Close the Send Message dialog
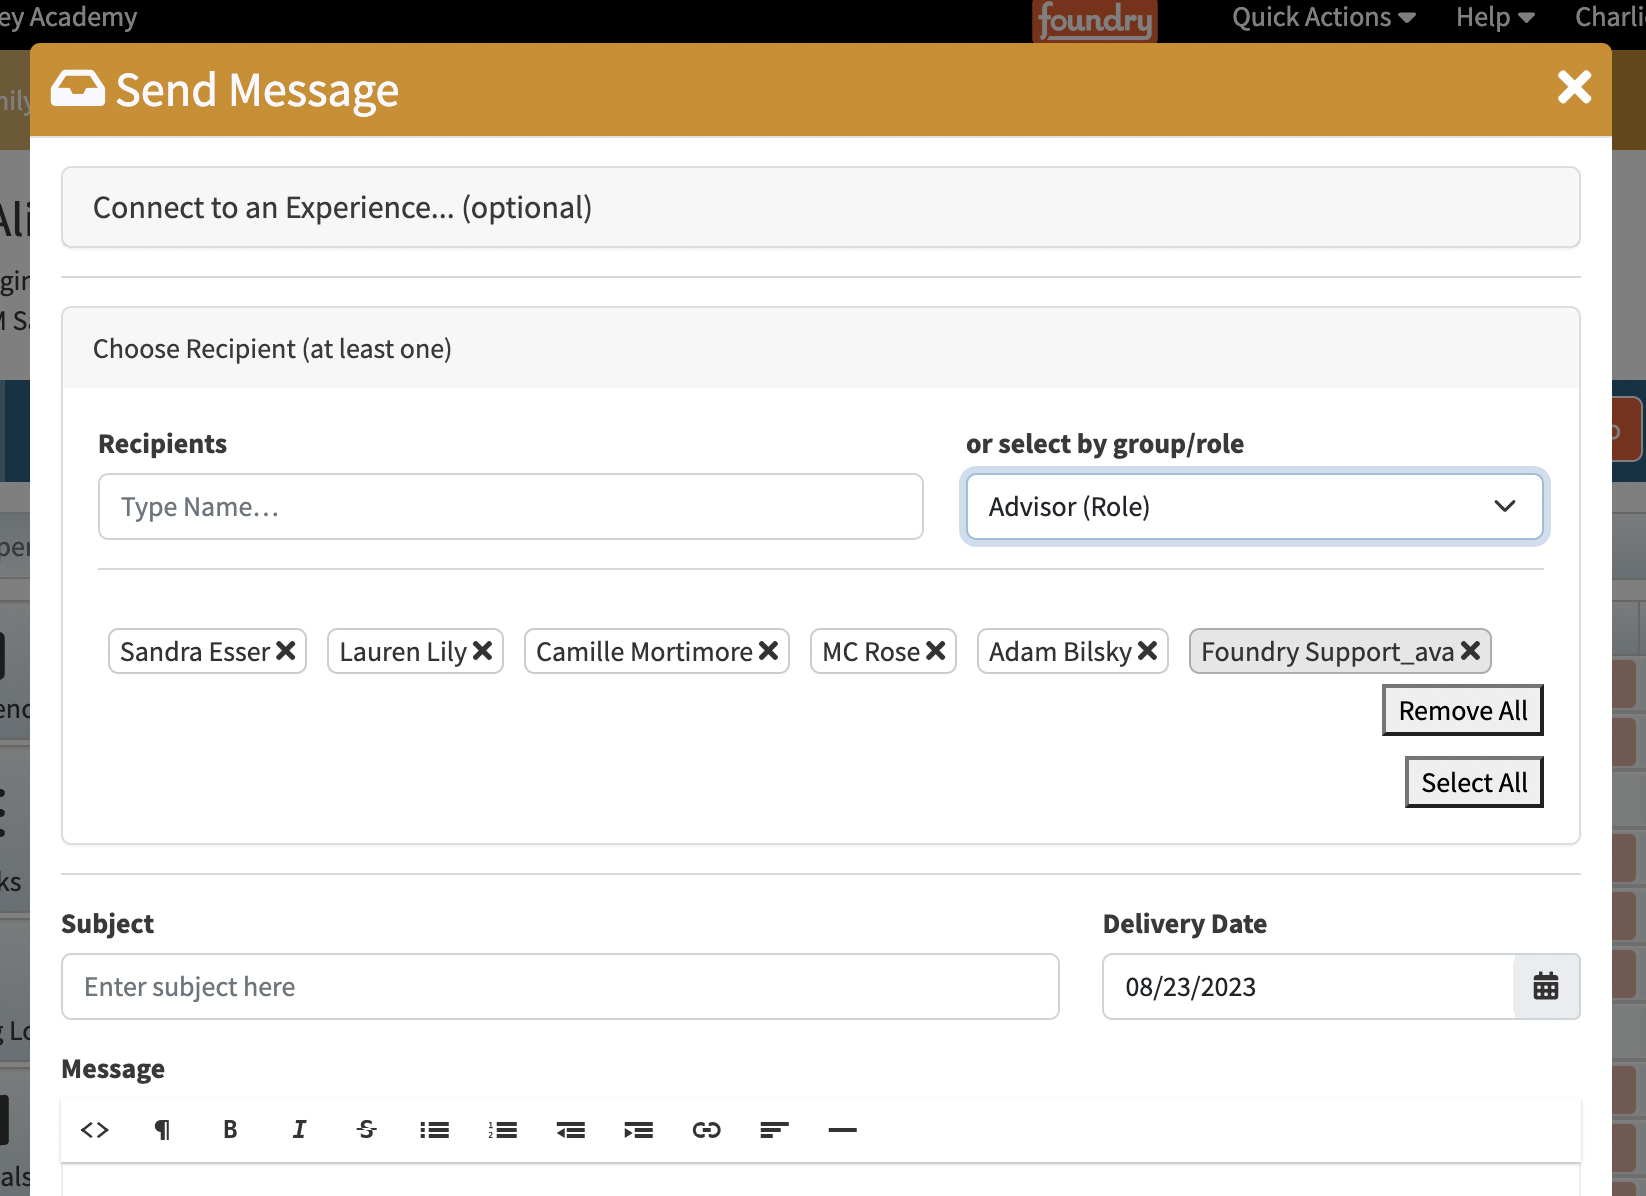 pos(1574,88)
